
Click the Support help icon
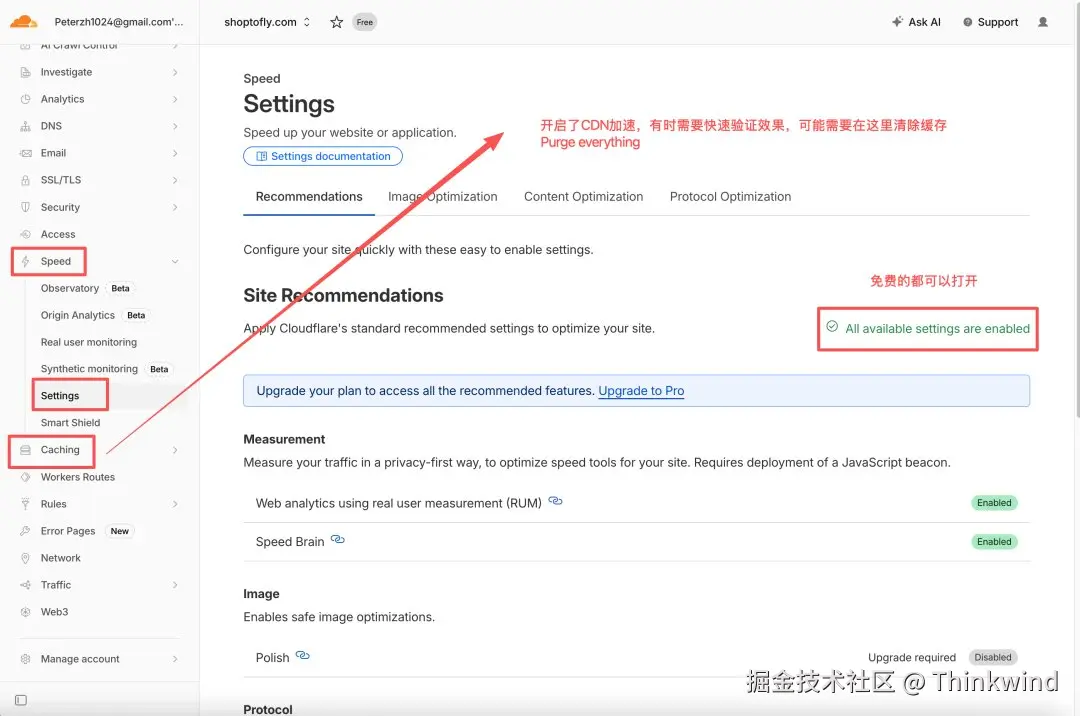pyautogui.click(x=967, y=22)
